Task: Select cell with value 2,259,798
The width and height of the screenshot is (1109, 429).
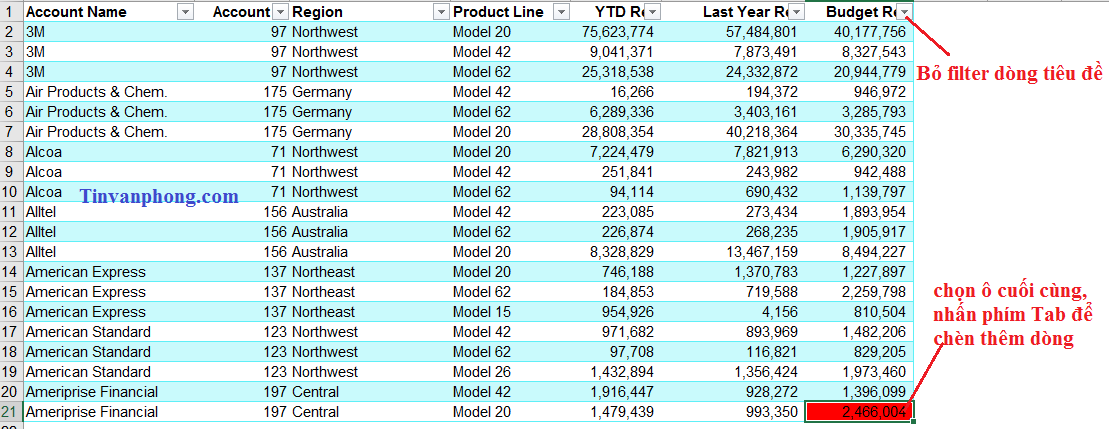Action: (860, 292)
